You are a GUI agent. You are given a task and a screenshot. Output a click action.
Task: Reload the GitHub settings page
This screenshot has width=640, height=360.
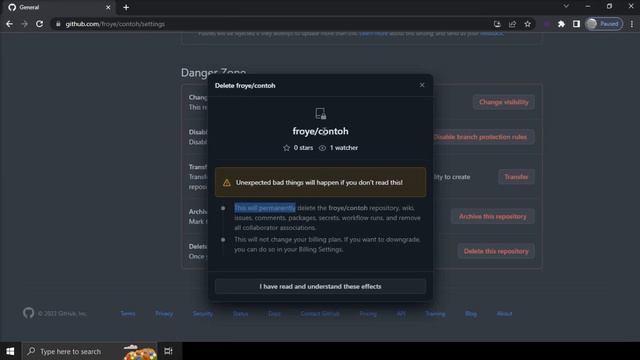click(x=40, y=24)
